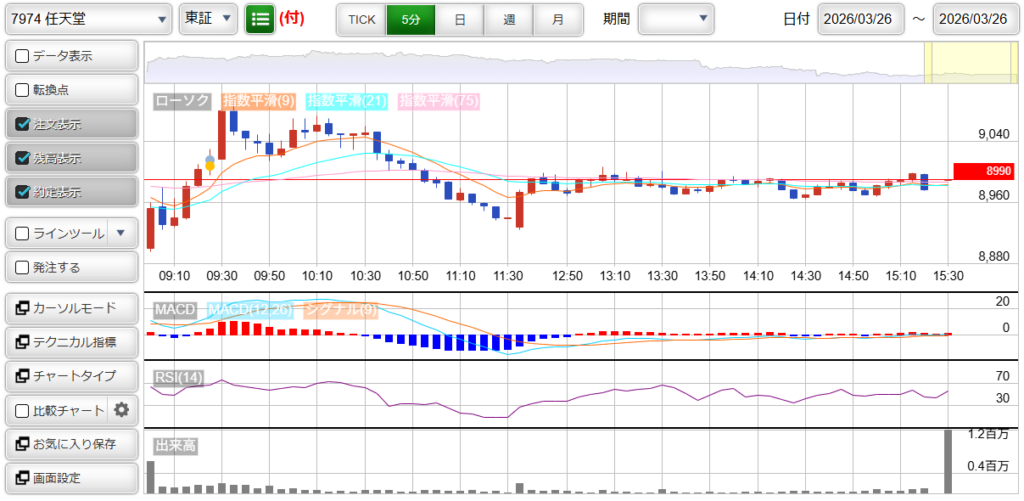Viewport: 1024px width, 501px height.
Task: Click the start date field 2026/03/26
Action: pyautogui.click(x=860, y=19)
